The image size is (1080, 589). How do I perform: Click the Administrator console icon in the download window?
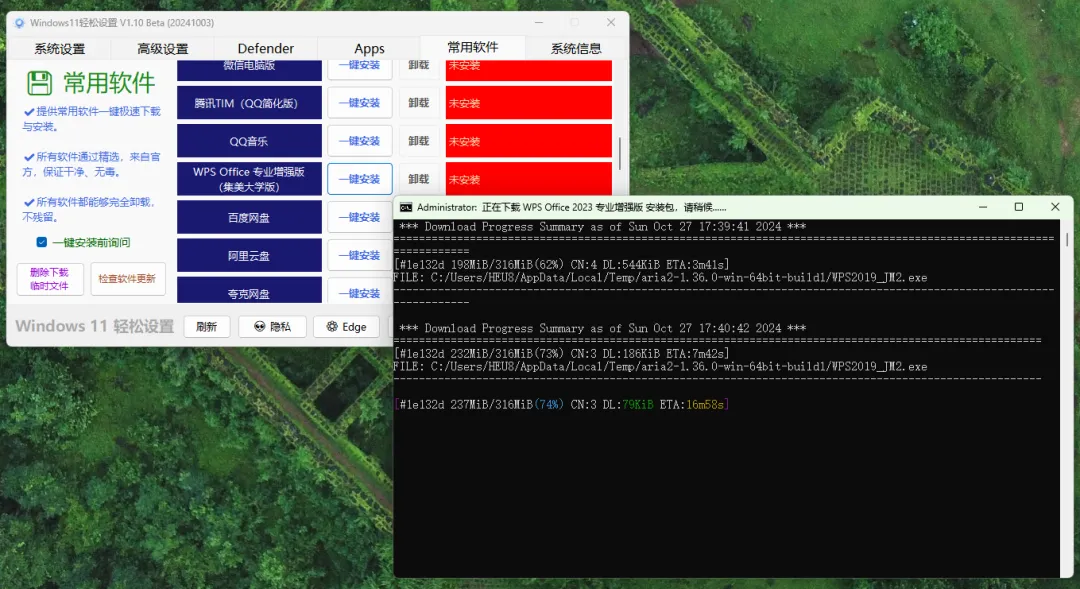(x=404, y=206)
